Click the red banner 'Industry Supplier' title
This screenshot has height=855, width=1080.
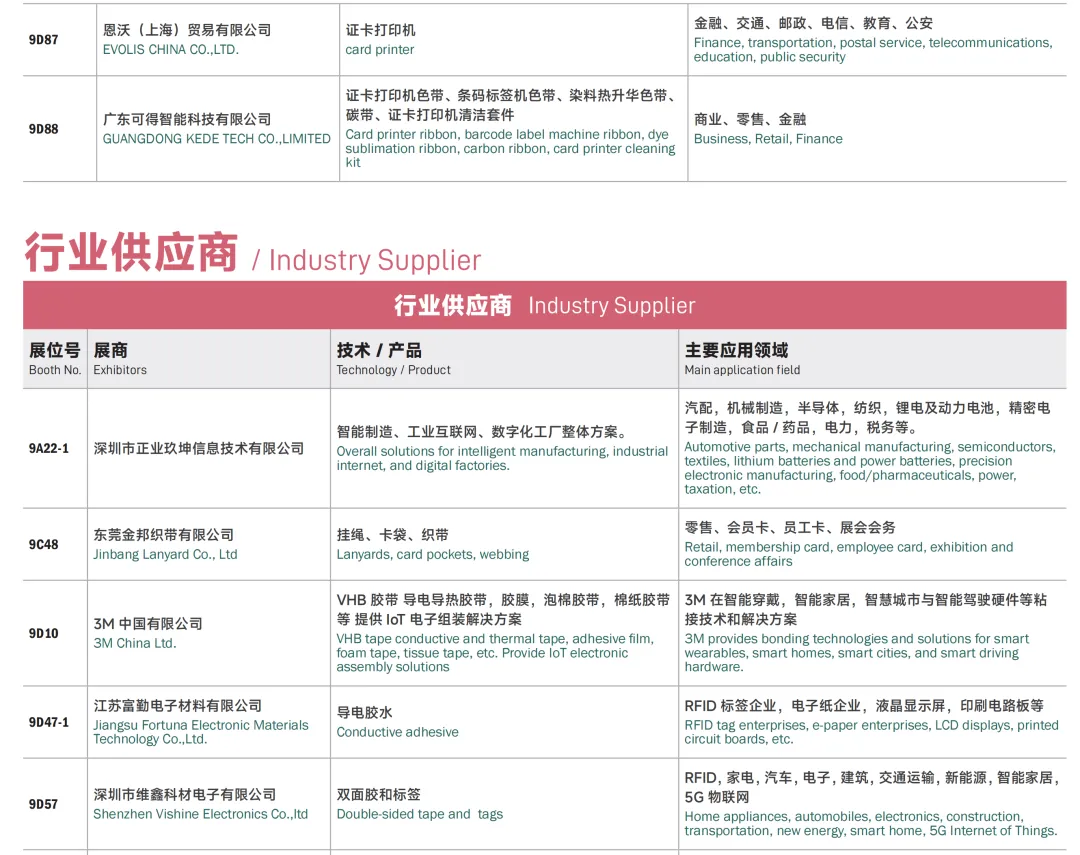612,305
